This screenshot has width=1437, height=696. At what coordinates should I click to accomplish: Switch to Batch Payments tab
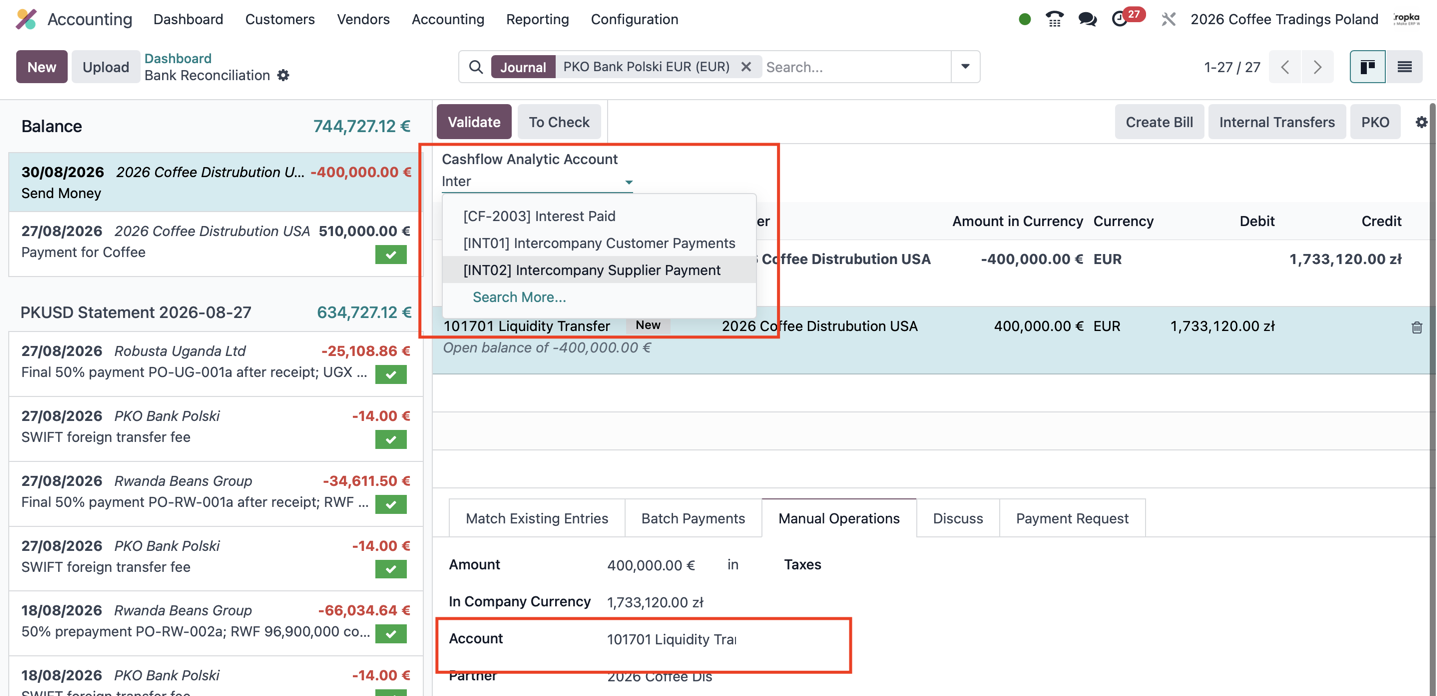pyautogui.click(x=693, y=518)
